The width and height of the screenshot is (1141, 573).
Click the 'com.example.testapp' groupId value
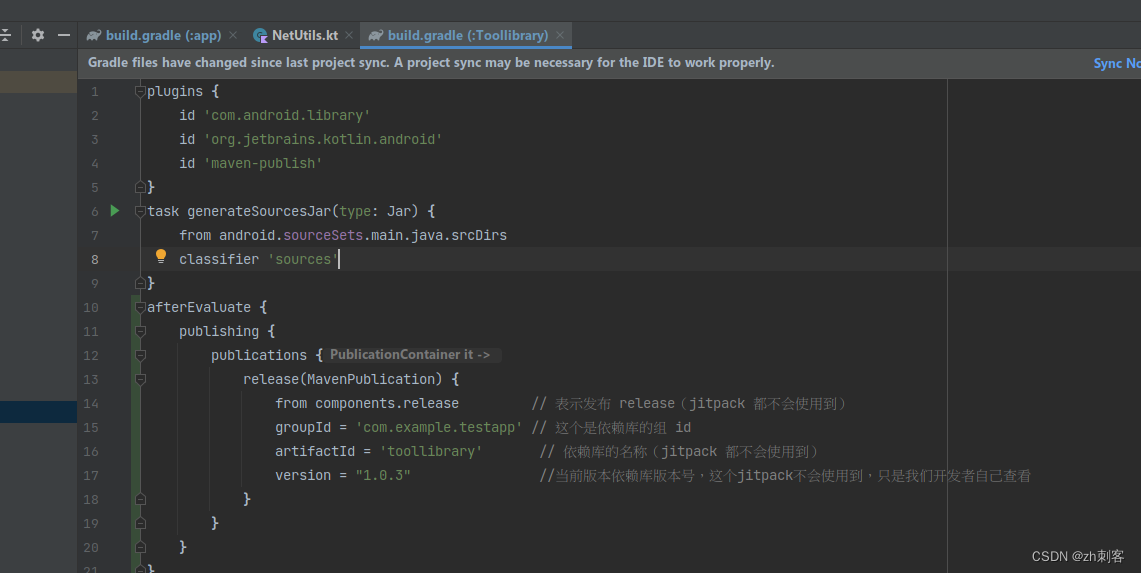pos(439,427)
